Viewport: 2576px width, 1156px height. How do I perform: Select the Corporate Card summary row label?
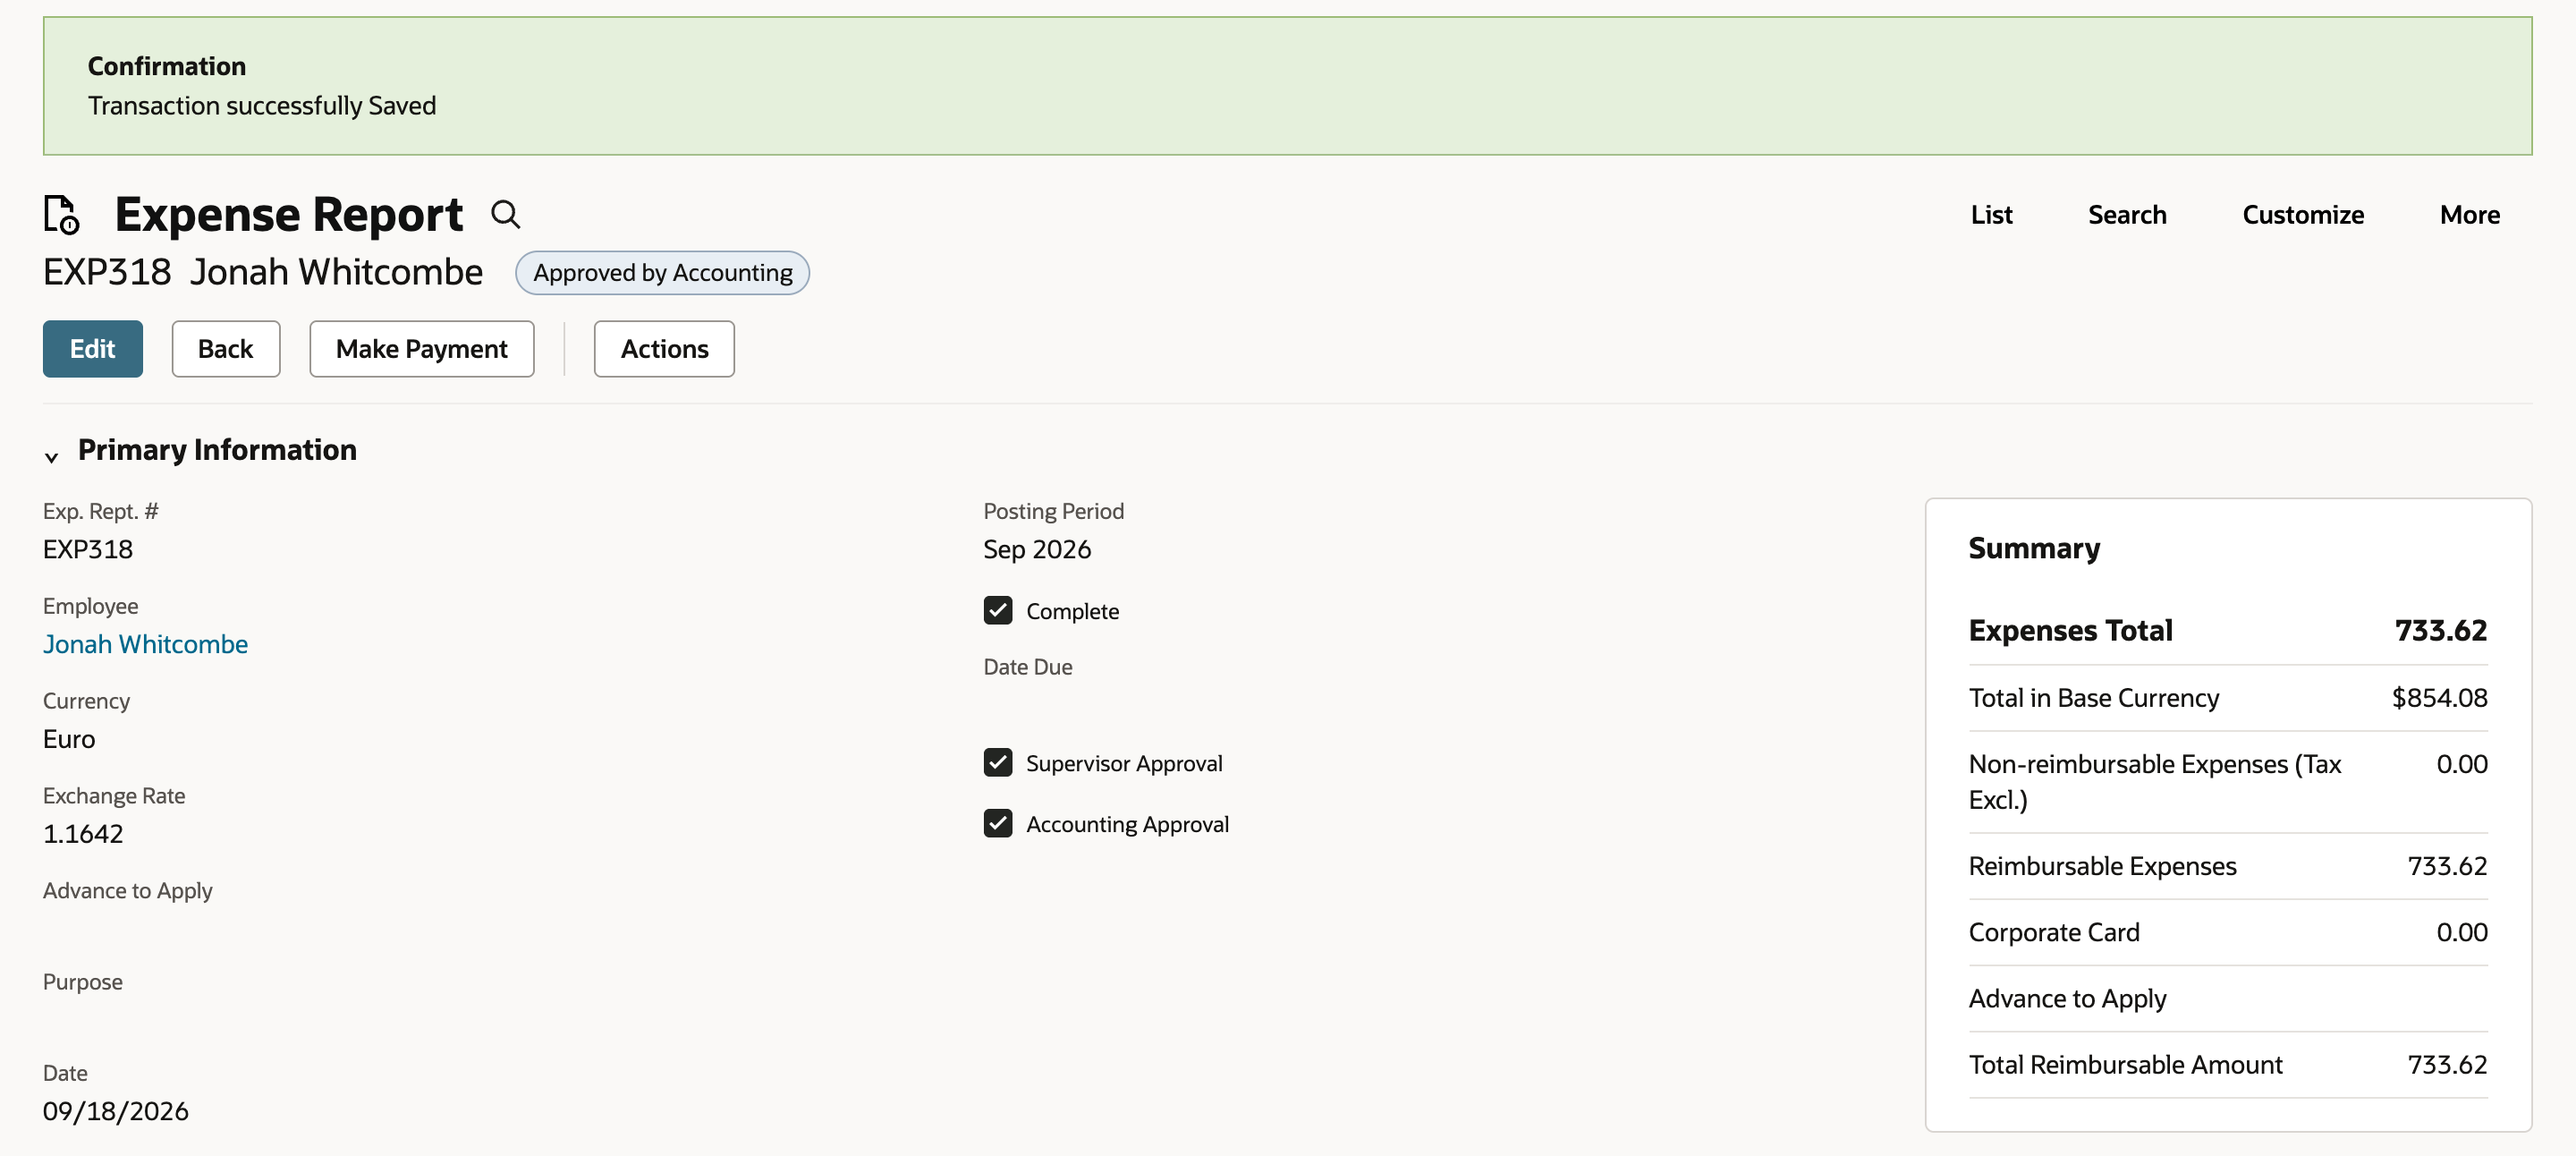coord(2054,931)
